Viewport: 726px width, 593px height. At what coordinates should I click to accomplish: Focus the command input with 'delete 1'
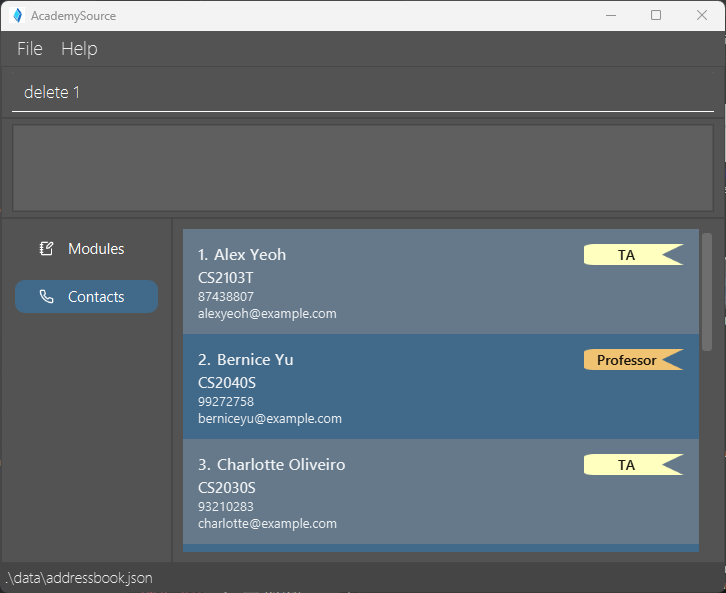(x=362, y=93)
